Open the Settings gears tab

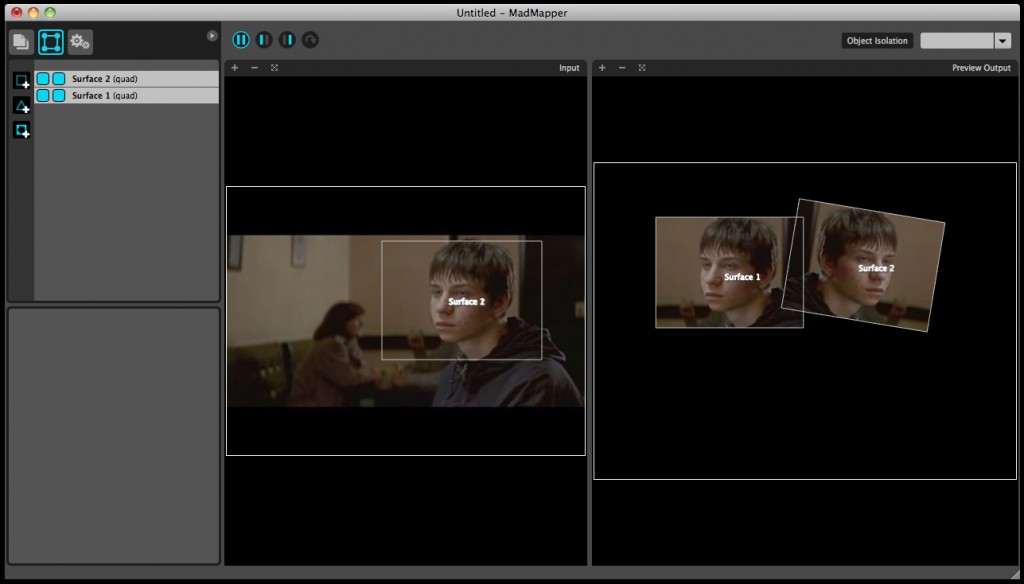coord(80,42)
